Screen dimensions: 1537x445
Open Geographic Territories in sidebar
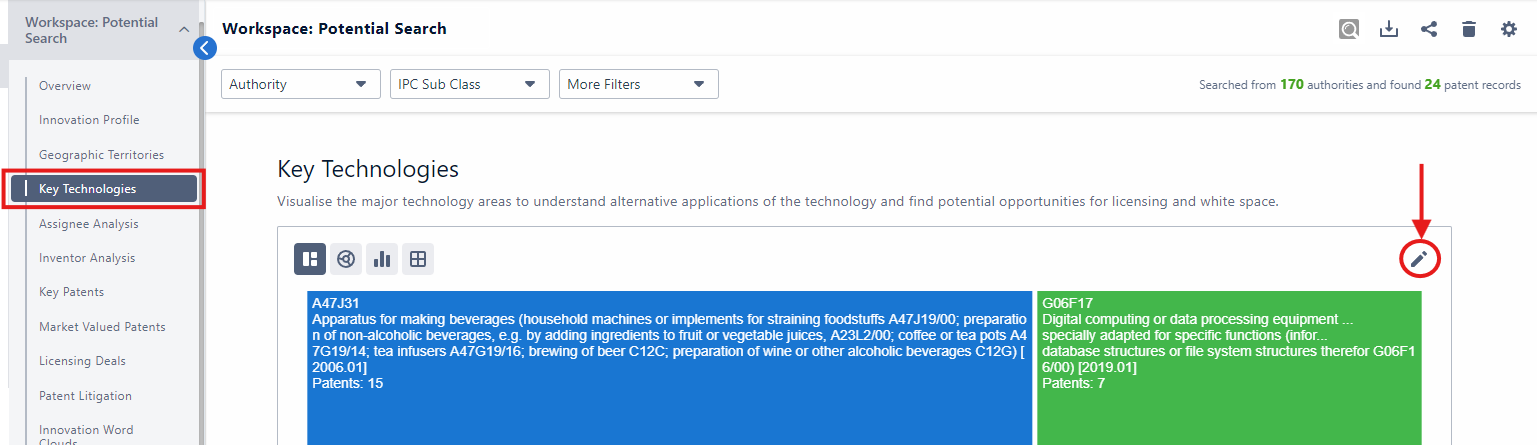click(x=101, y=155)
